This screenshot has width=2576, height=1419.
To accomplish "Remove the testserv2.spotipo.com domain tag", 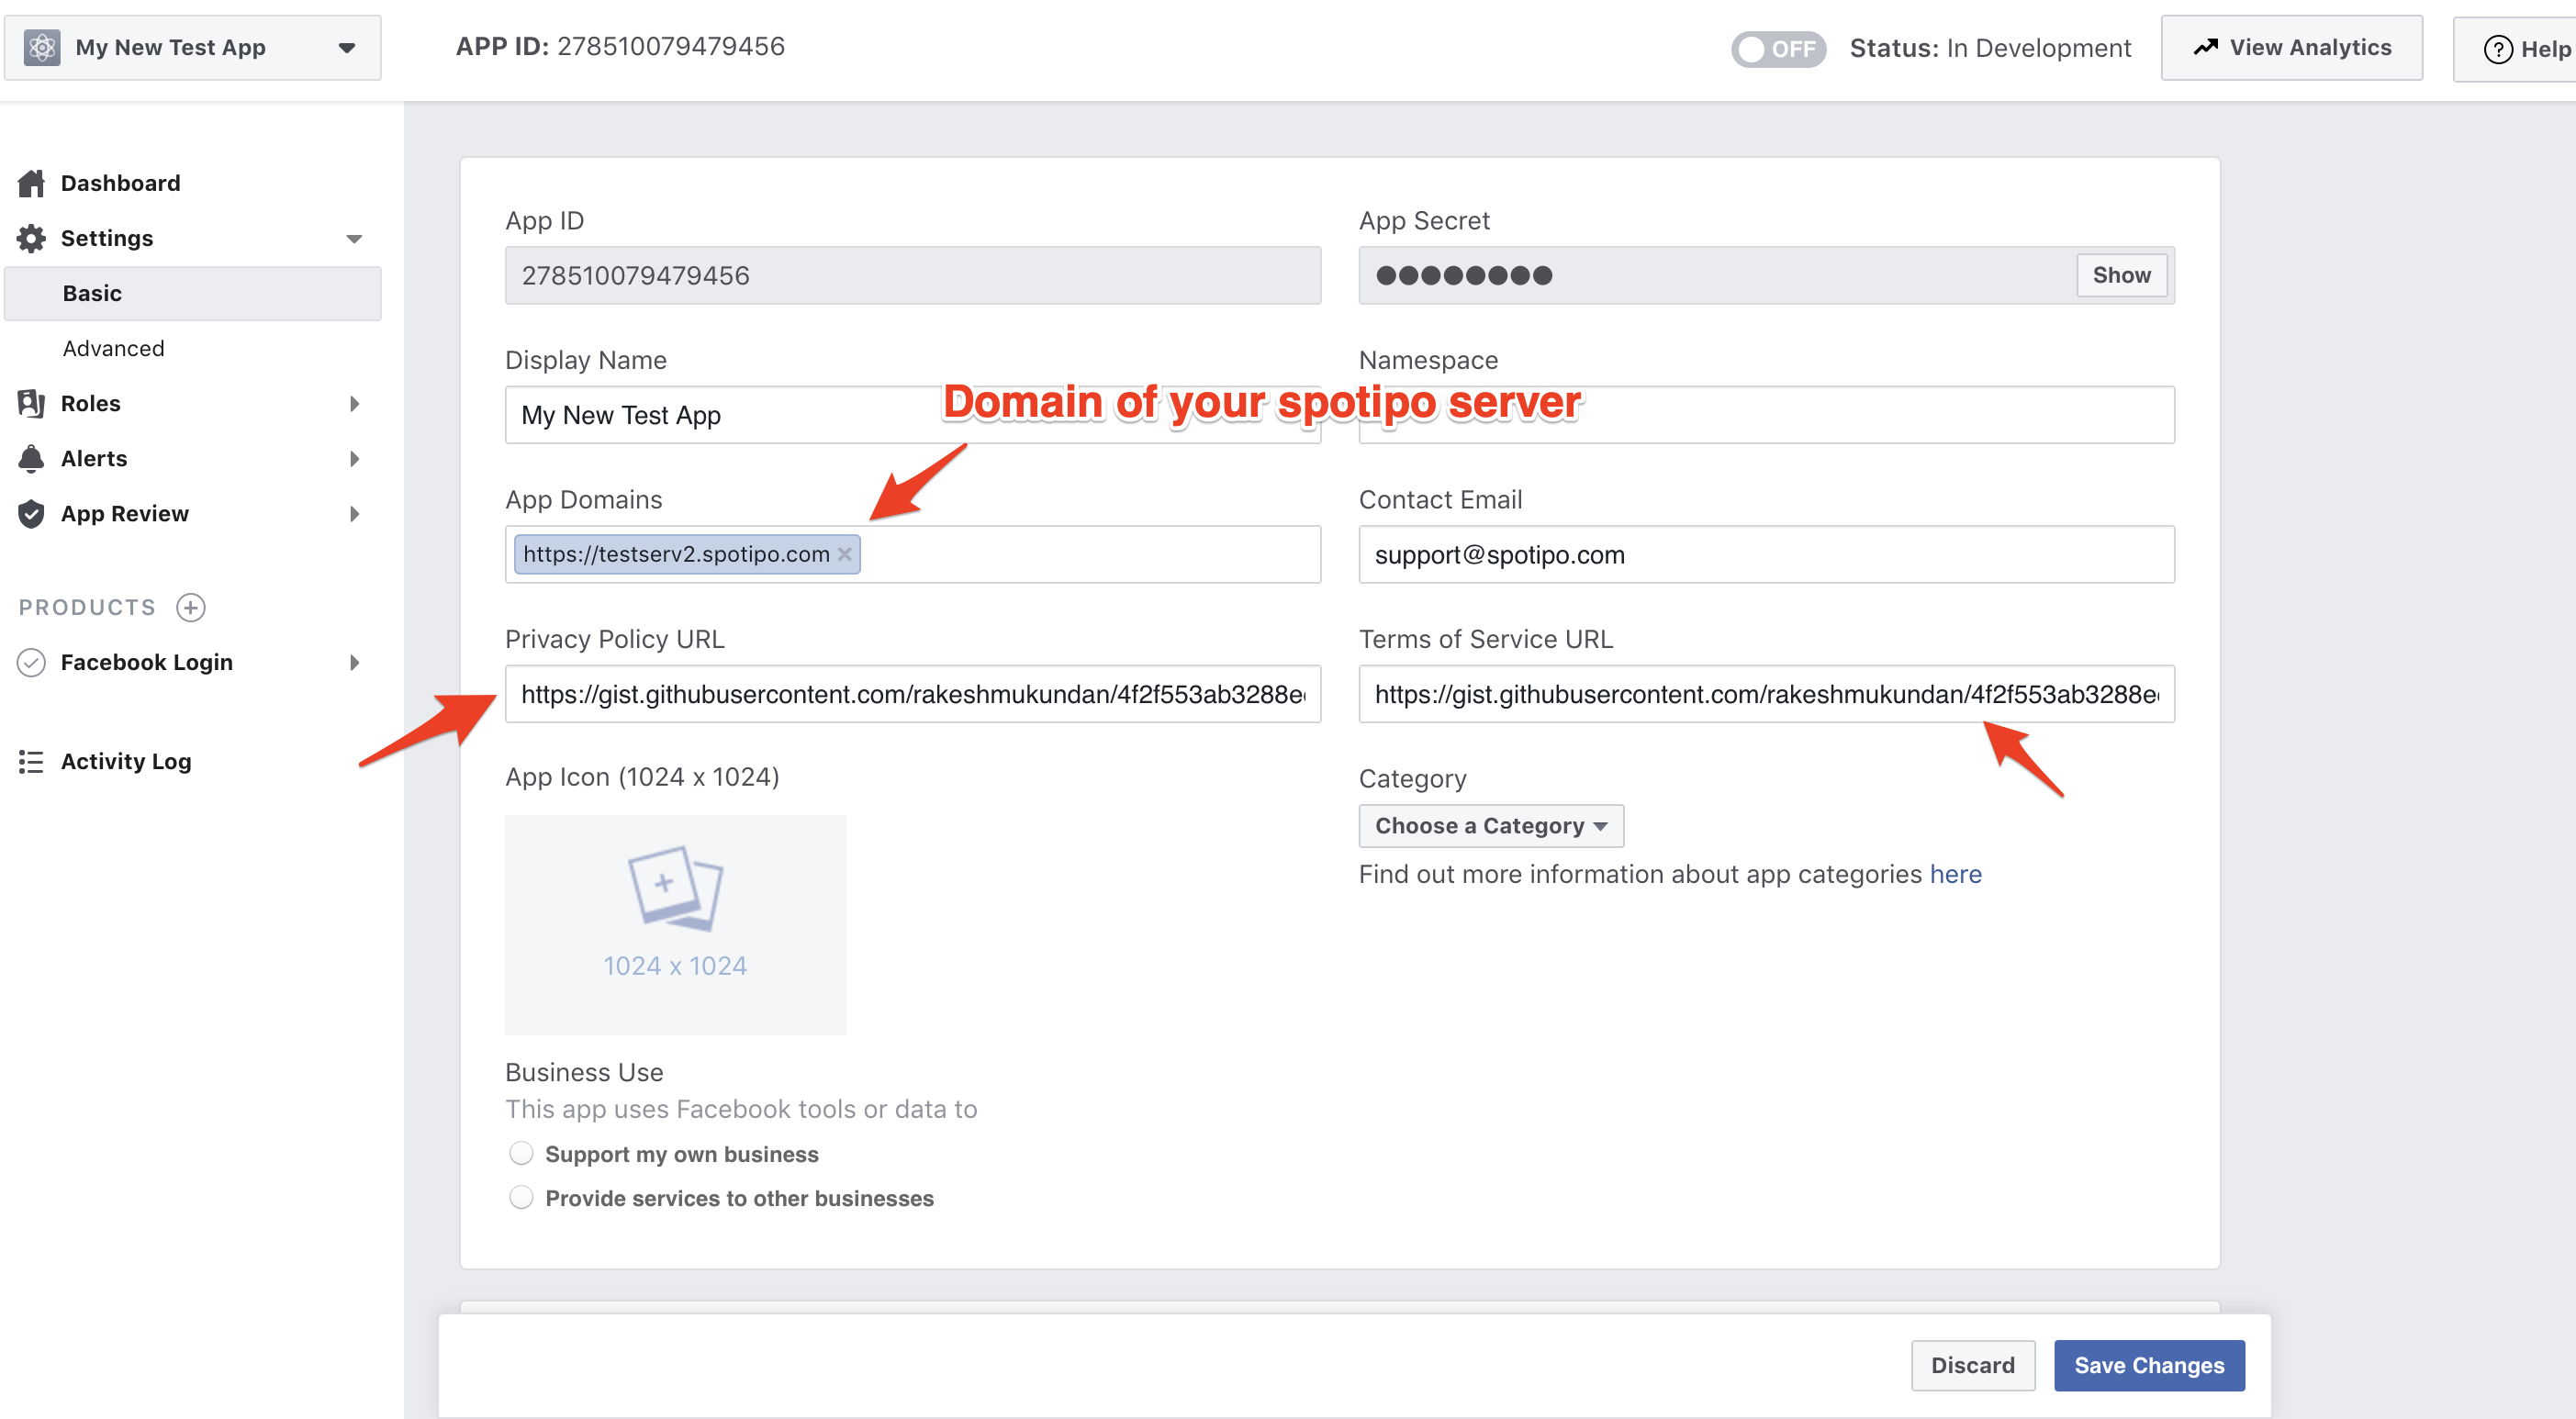I will [x=844, y=554].
